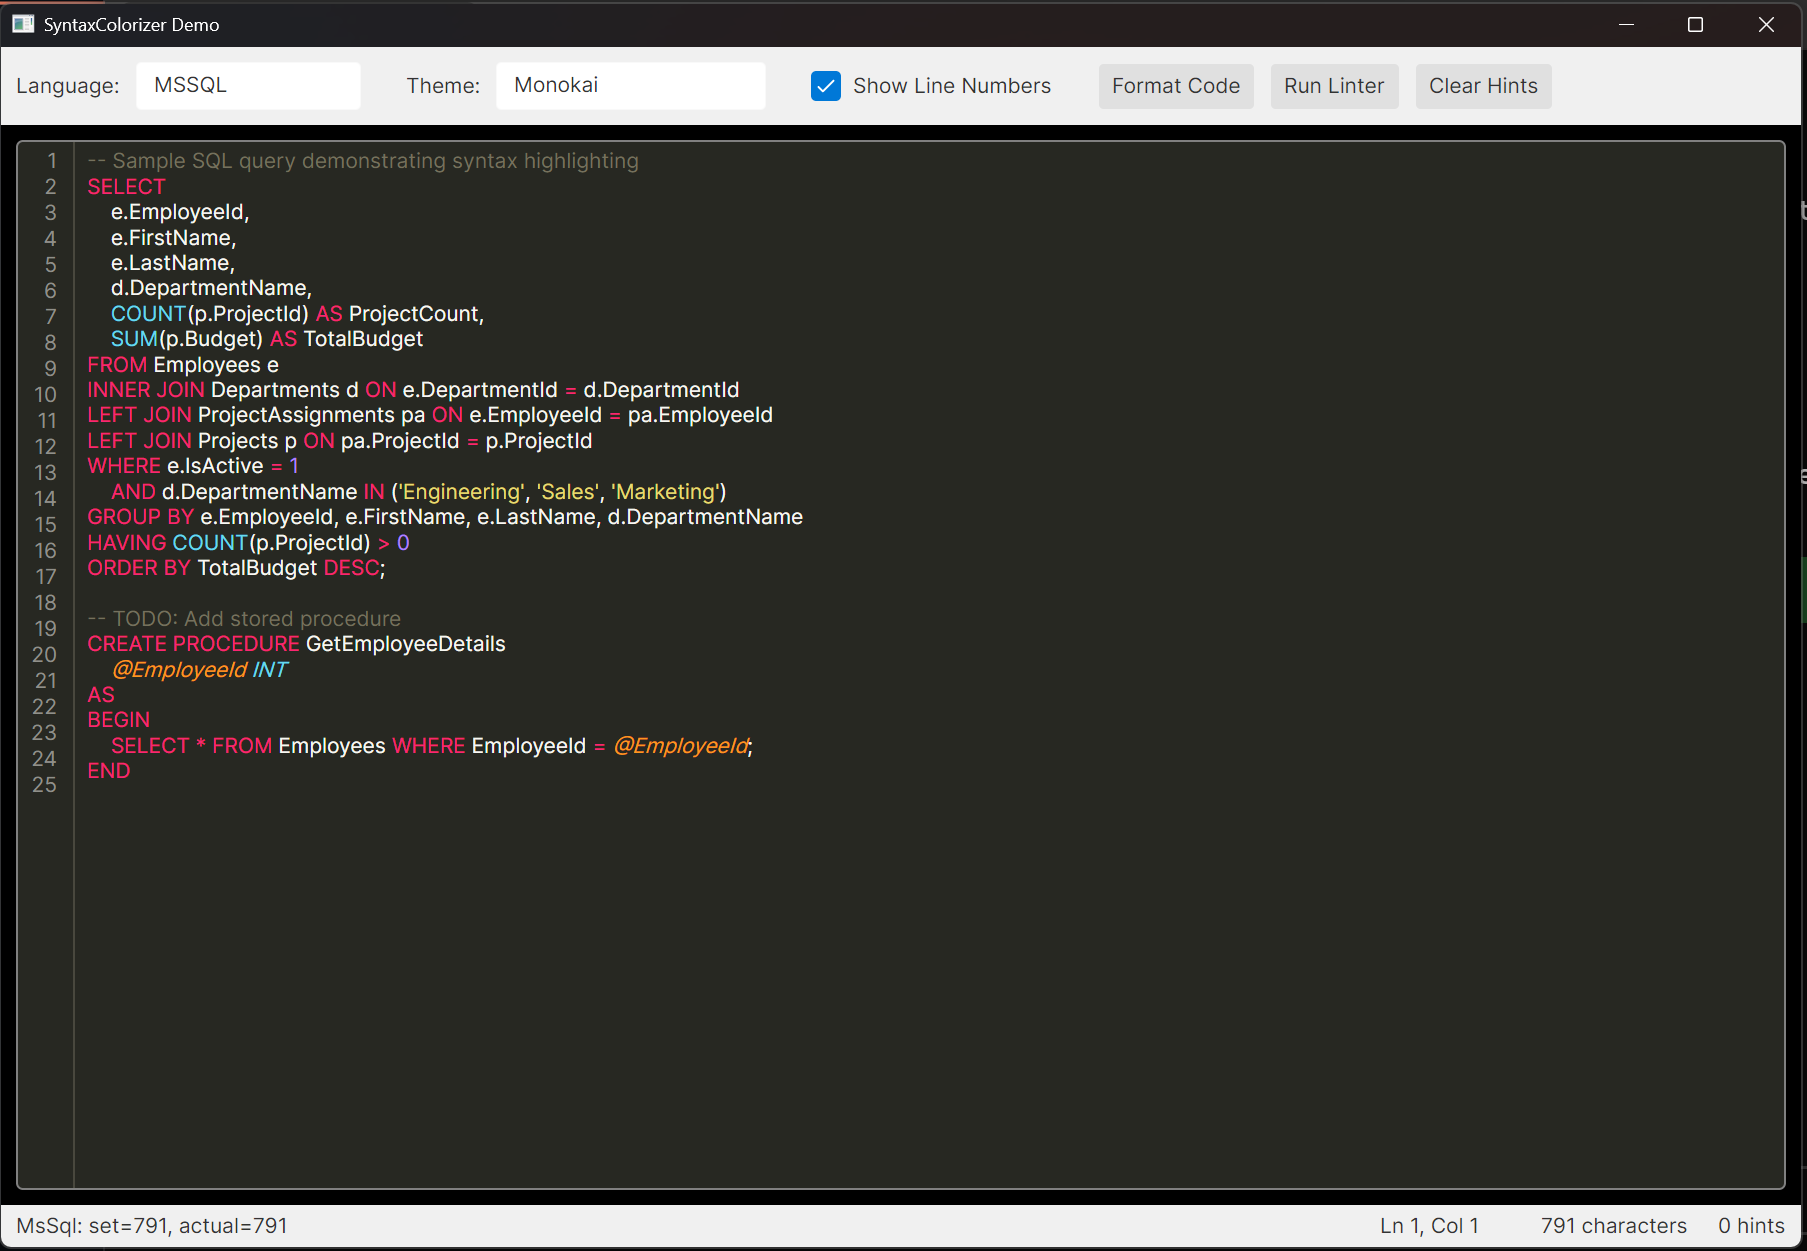The height and width of the screenshot is (1251, 1807).
Task: Click the Format Code button
Action: coord(1175,86)
